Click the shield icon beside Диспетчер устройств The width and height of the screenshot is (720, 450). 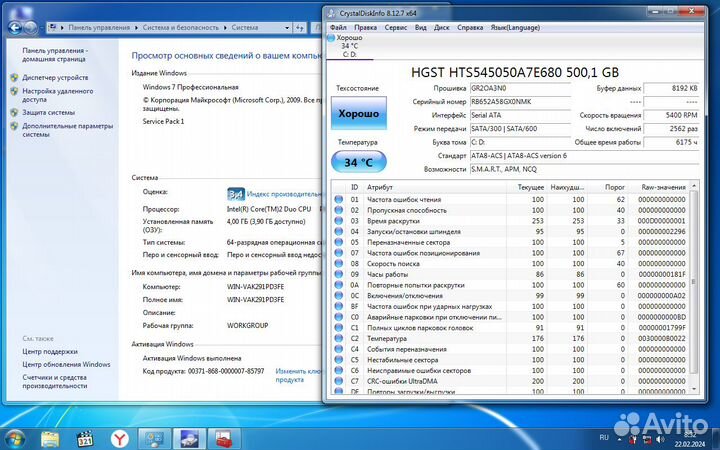(x=14, y=78)
